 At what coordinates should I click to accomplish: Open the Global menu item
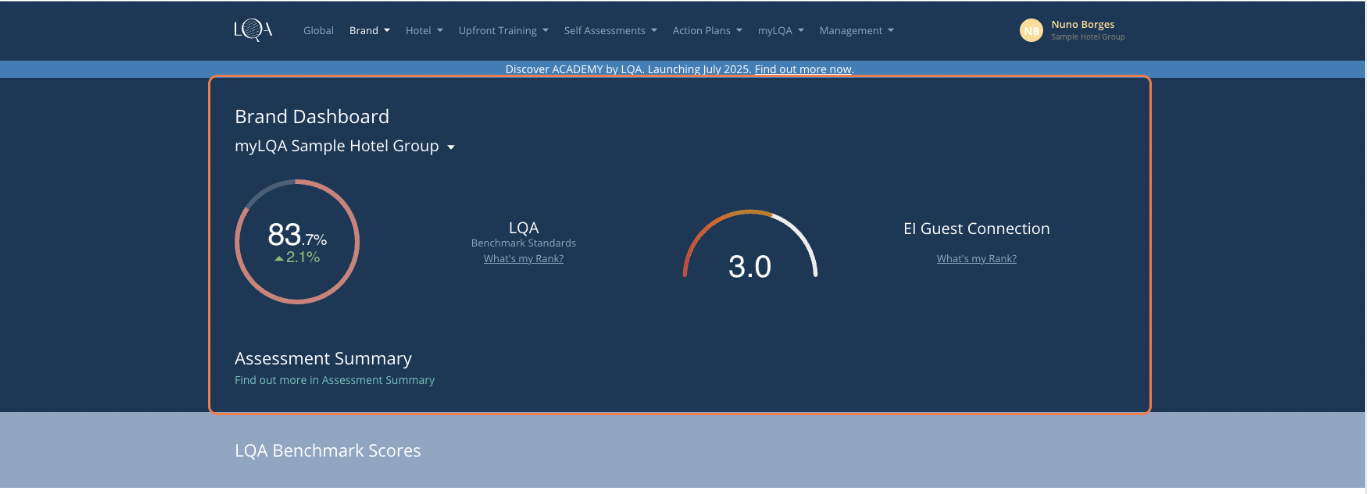[x=318, y=31]
